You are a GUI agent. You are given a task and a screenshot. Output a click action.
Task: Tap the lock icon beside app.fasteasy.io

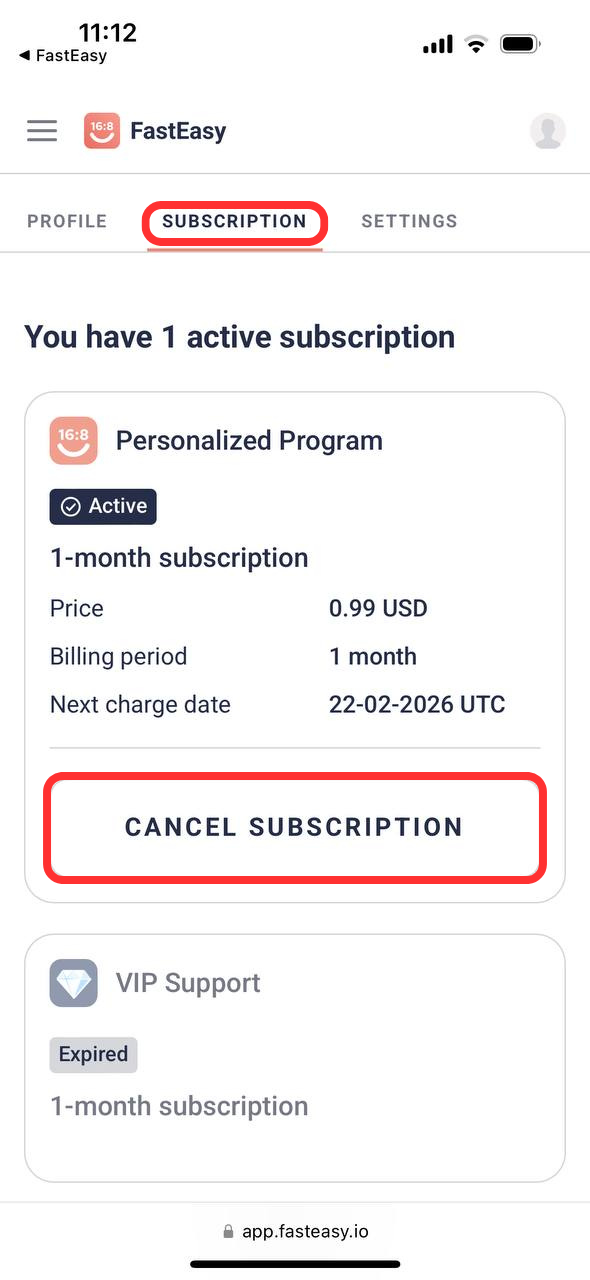228,1232
